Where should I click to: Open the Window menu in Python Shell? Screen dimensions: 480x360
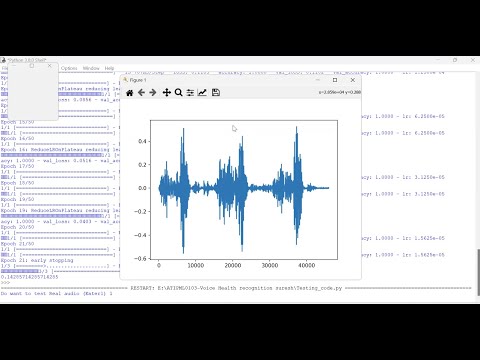tap(91, 68)
